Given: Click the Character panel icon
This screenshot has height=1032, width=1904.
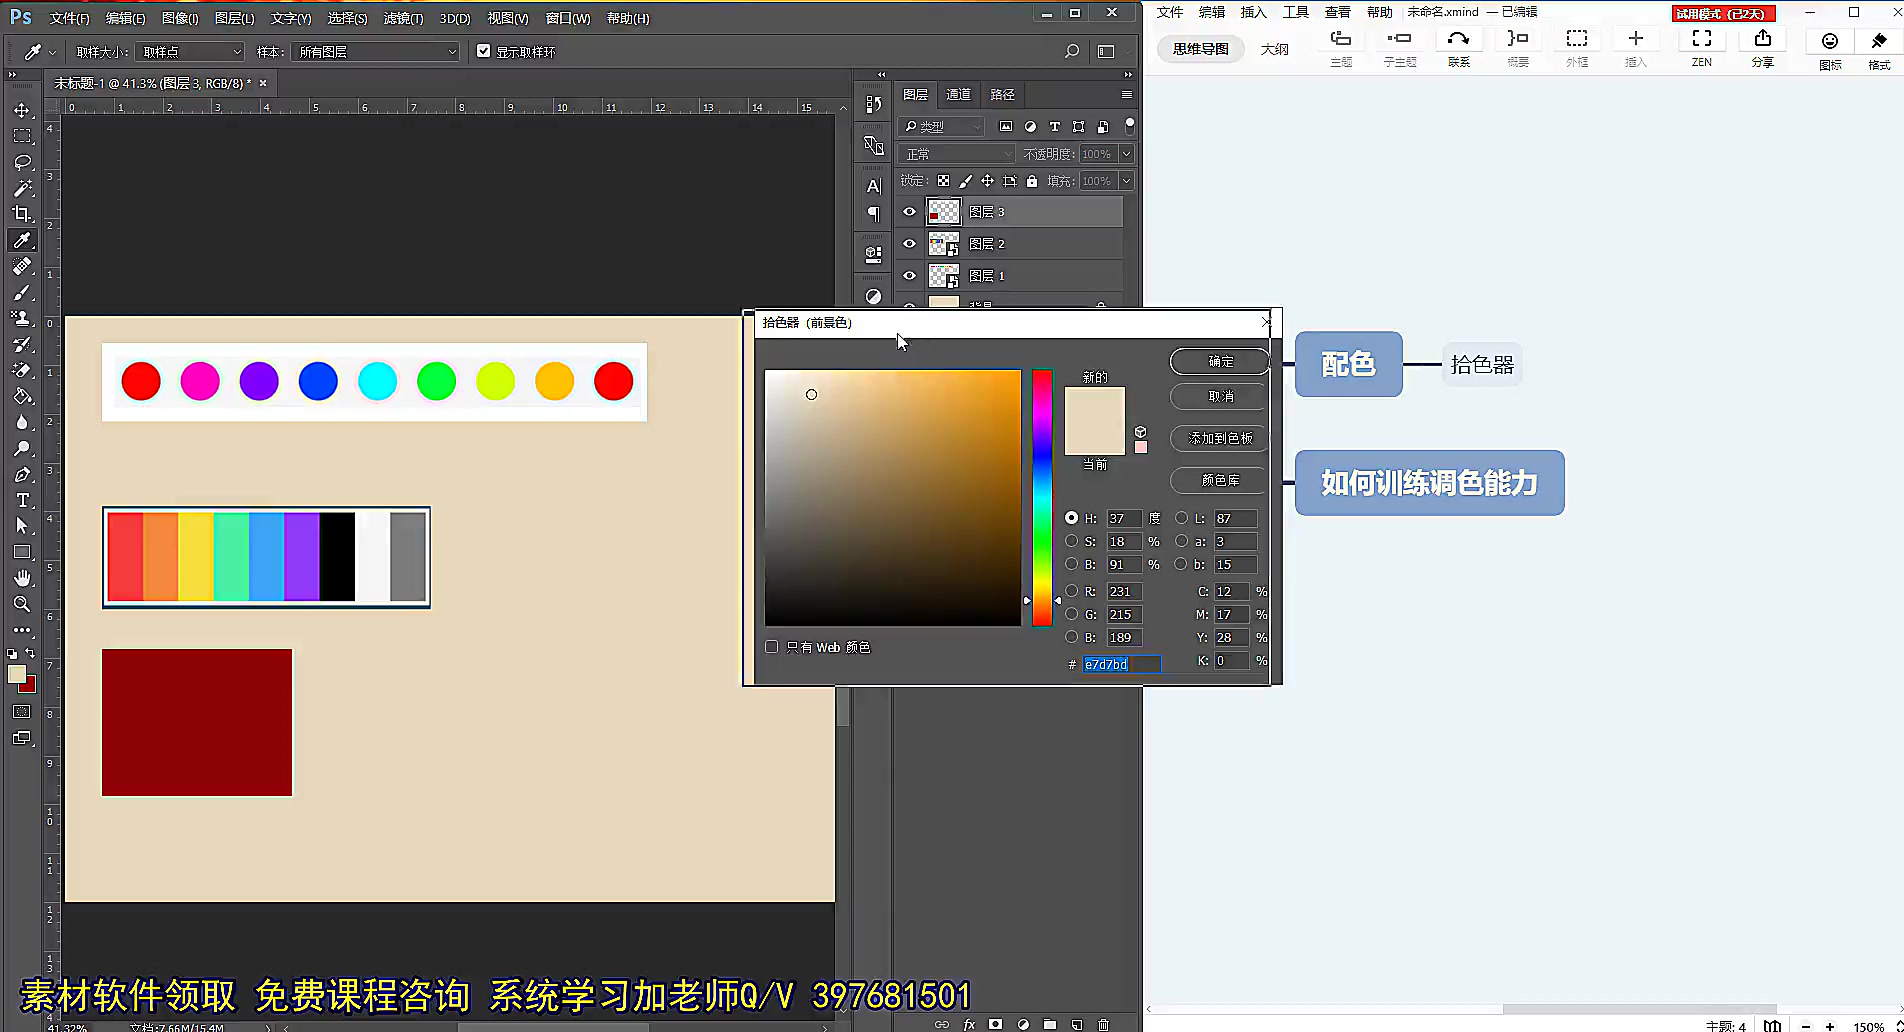Looking at the screenshot, I should 874,186.
